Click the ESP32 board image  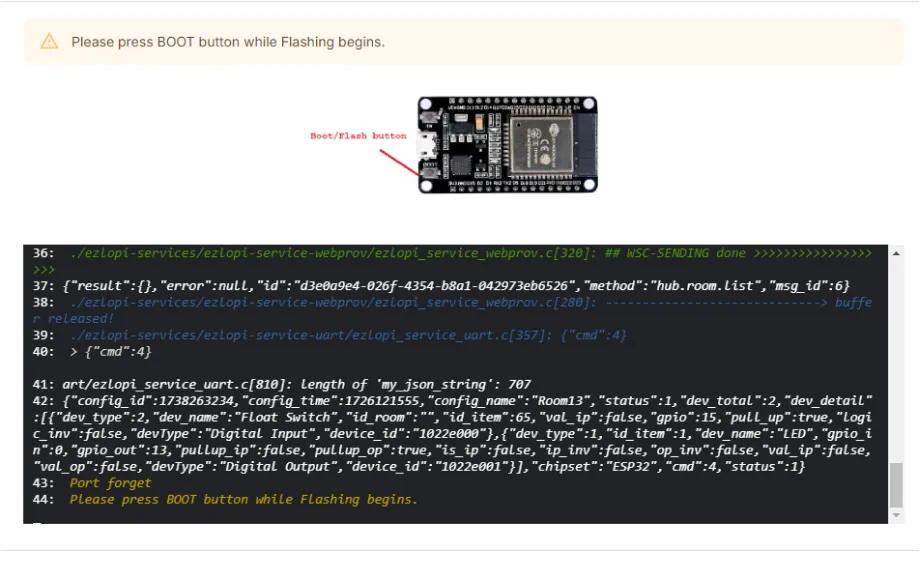point(508,145)
